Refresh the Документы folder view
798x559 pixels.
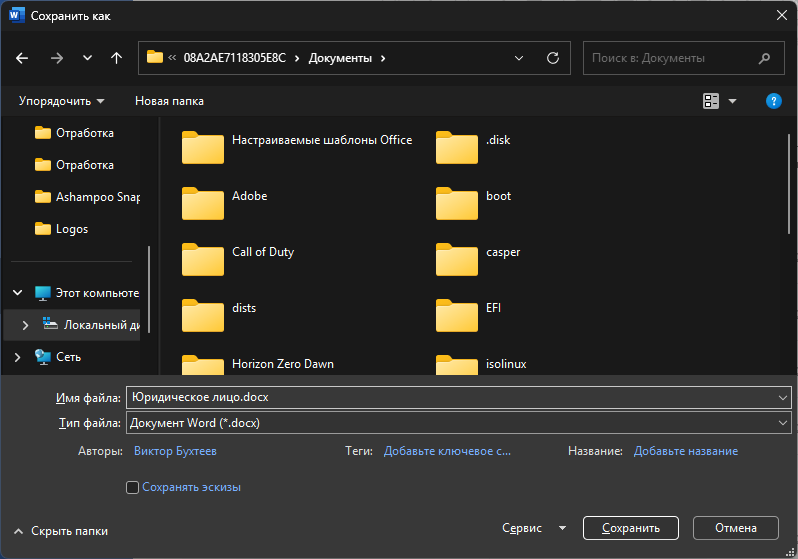coord(552,58)
